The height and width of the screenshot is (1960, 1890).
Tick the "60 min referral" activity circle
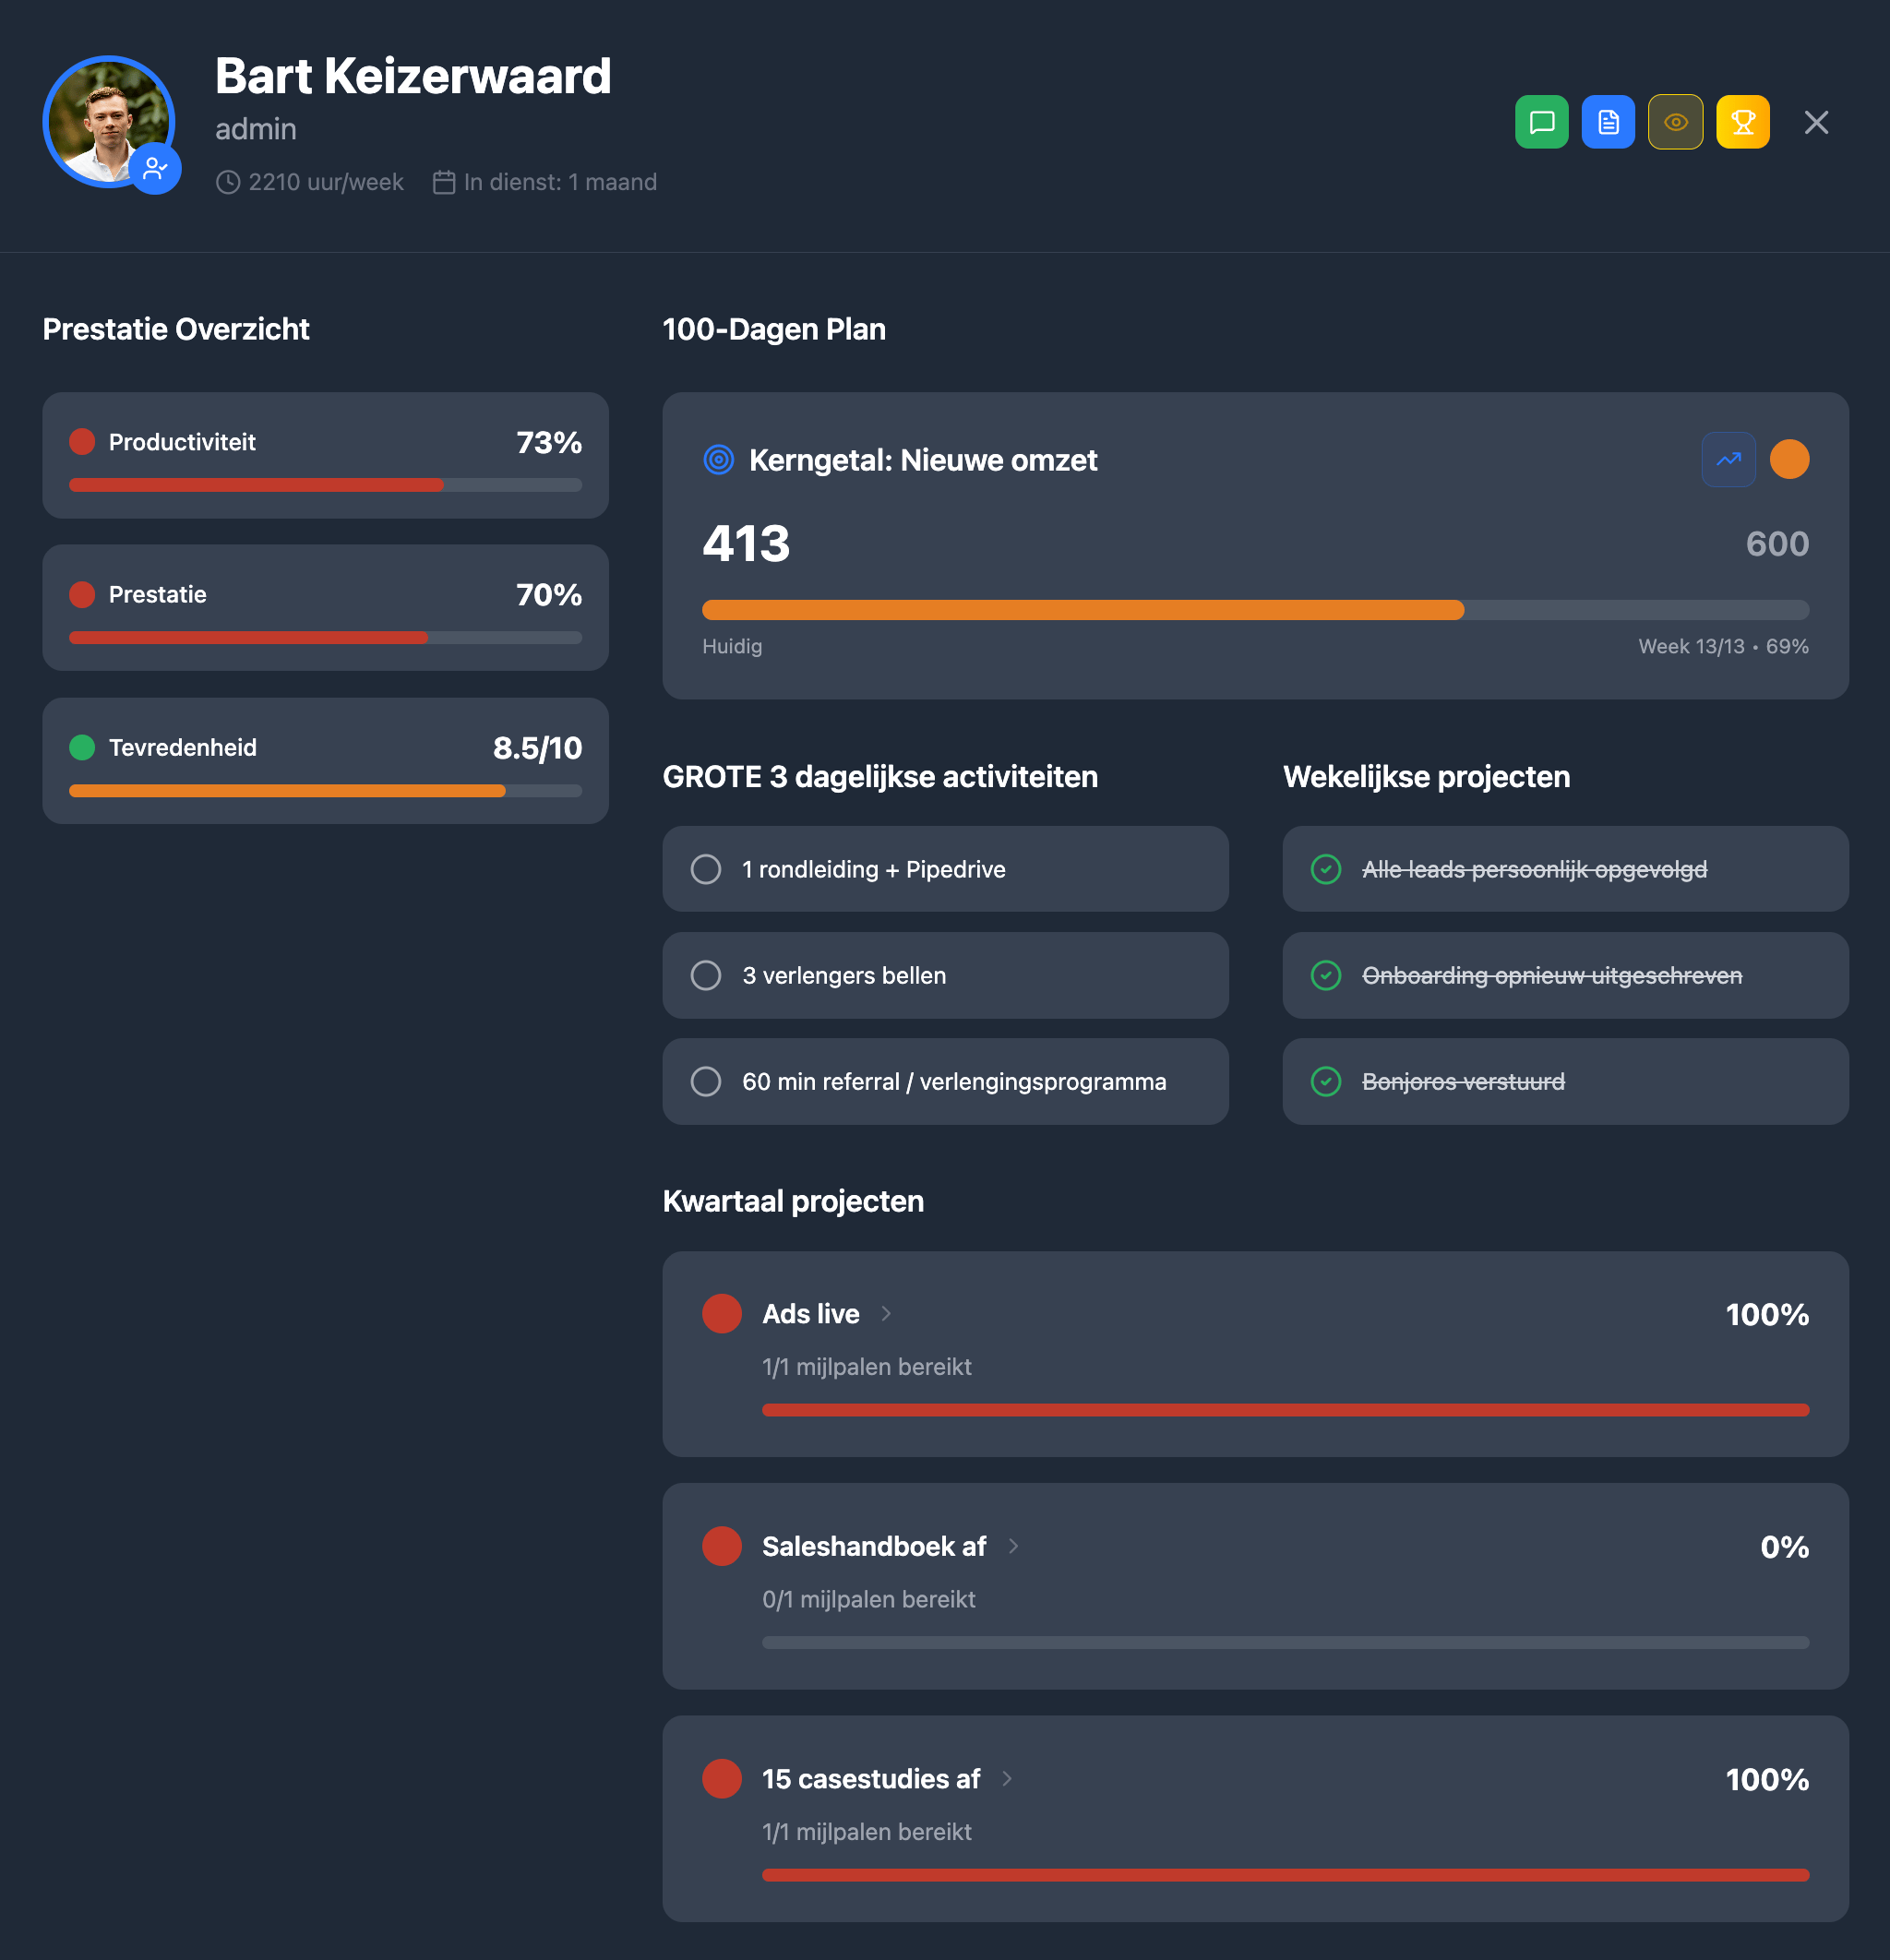click(x=706, y=1081)
